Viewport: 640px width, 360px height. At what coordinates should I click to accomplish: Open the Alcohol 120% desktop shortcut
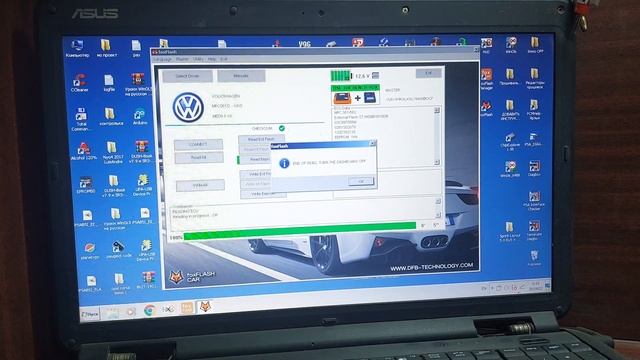point(84,151)
